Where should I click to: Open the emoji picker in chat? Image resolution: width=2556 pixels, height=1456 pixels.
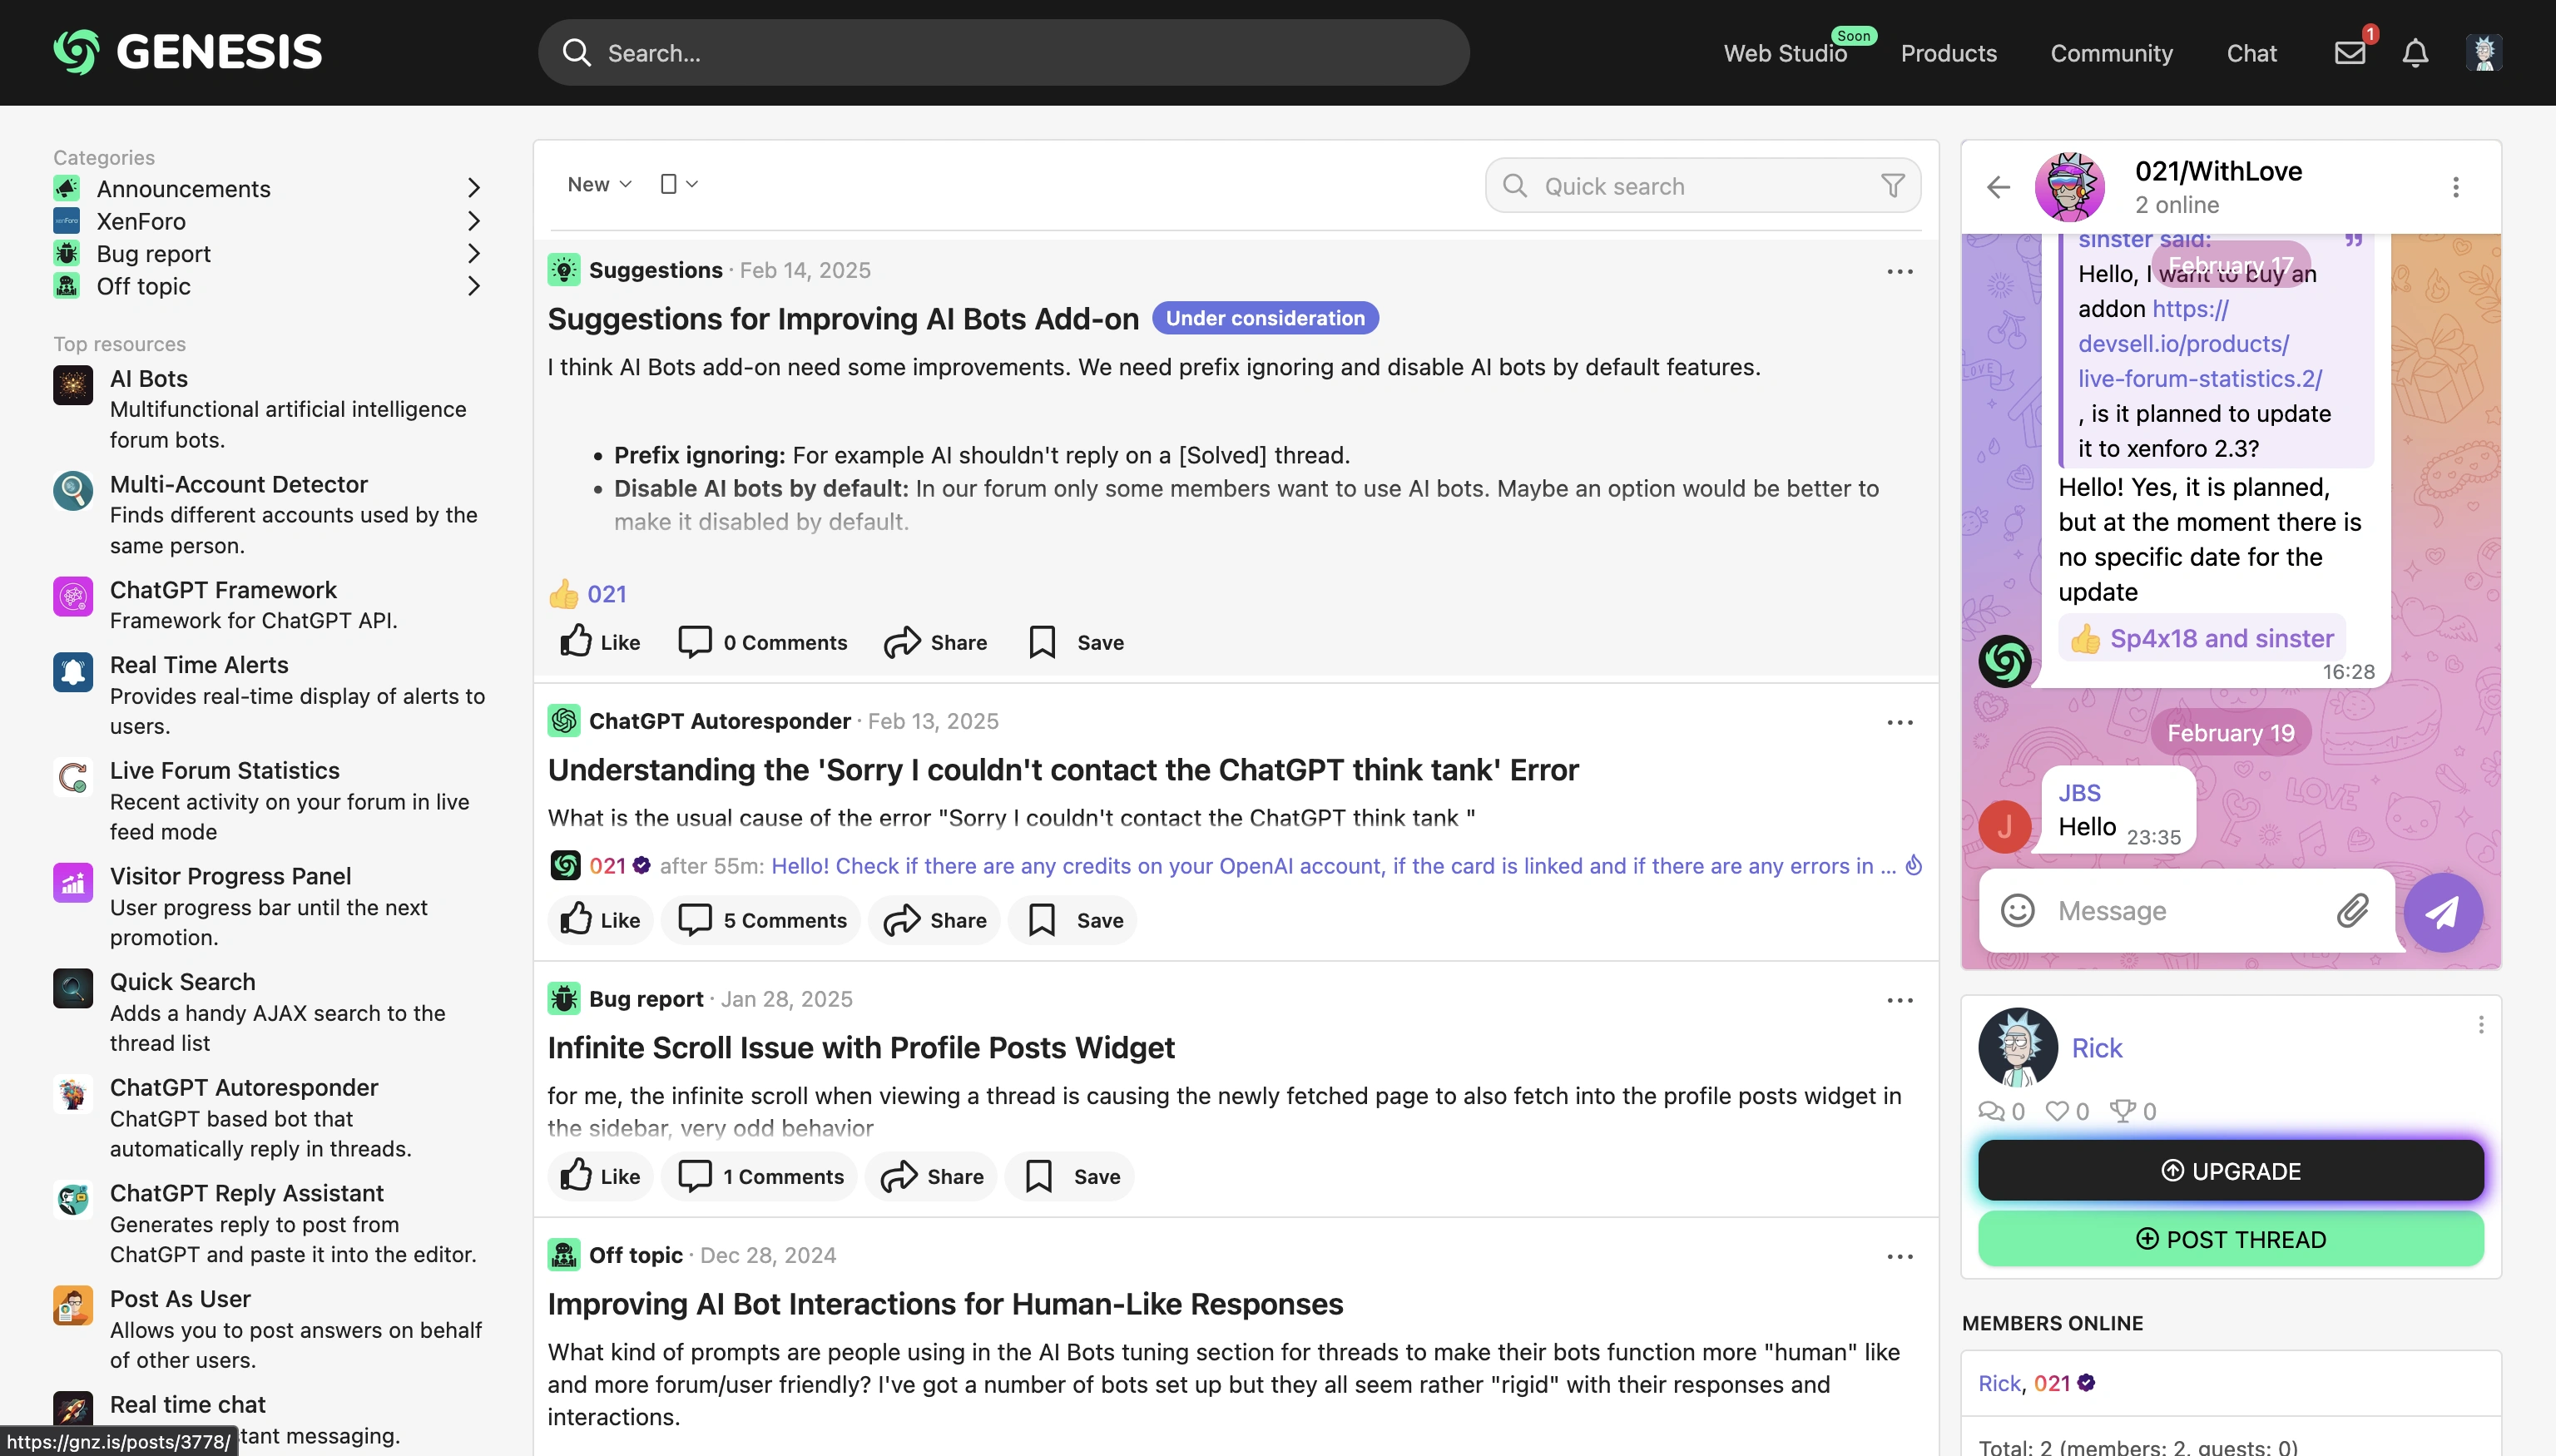coord(2017,910)
